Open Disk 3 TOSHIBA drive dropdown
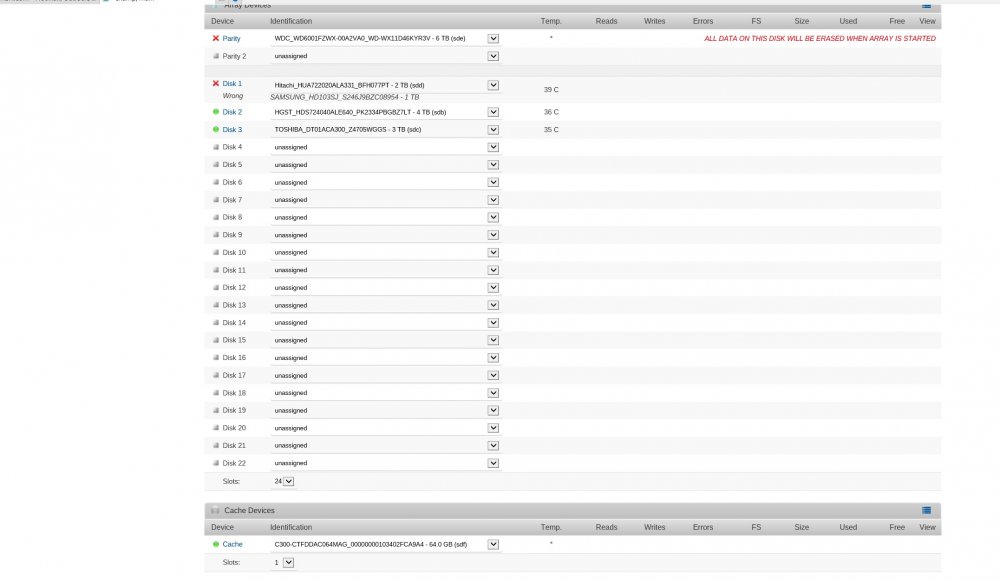The width and height of the screenshot is (1000, 581). 385,129
